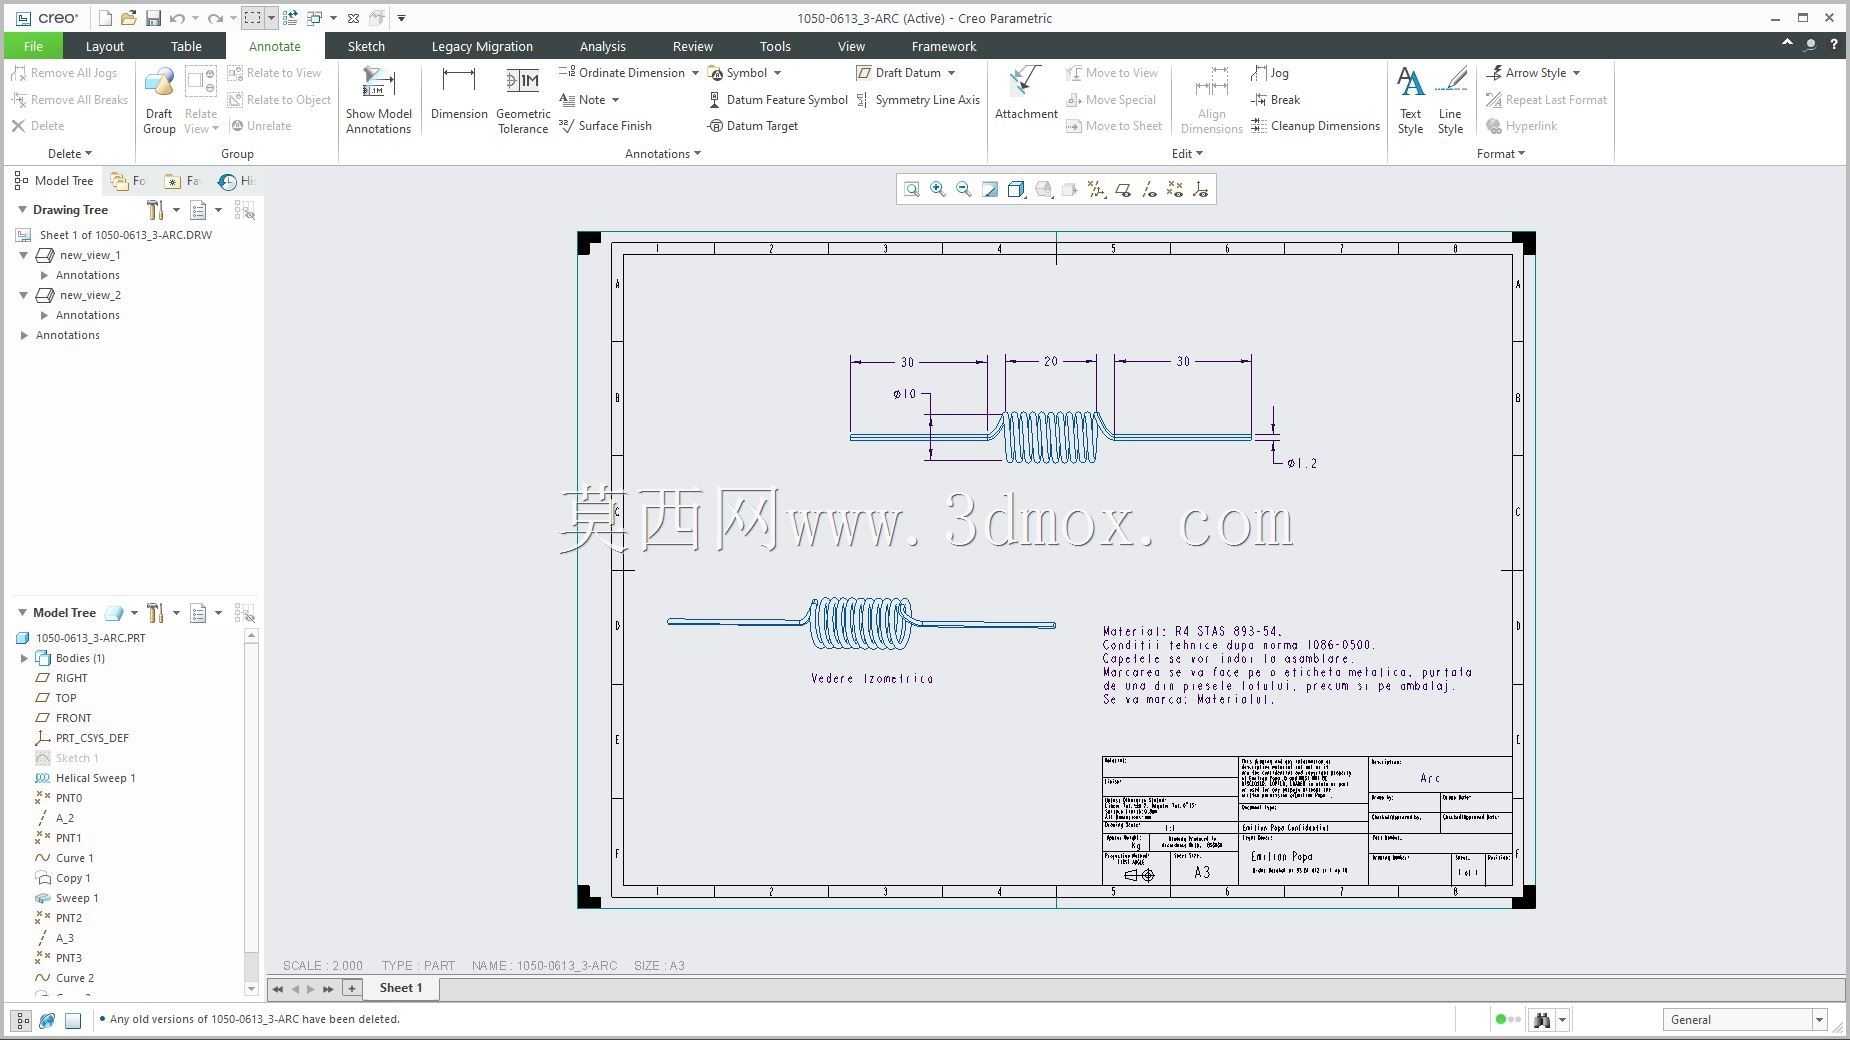This screenshot has width=1850, height=1040.
Task: Switch to the Layout tab
Action: 105,46
